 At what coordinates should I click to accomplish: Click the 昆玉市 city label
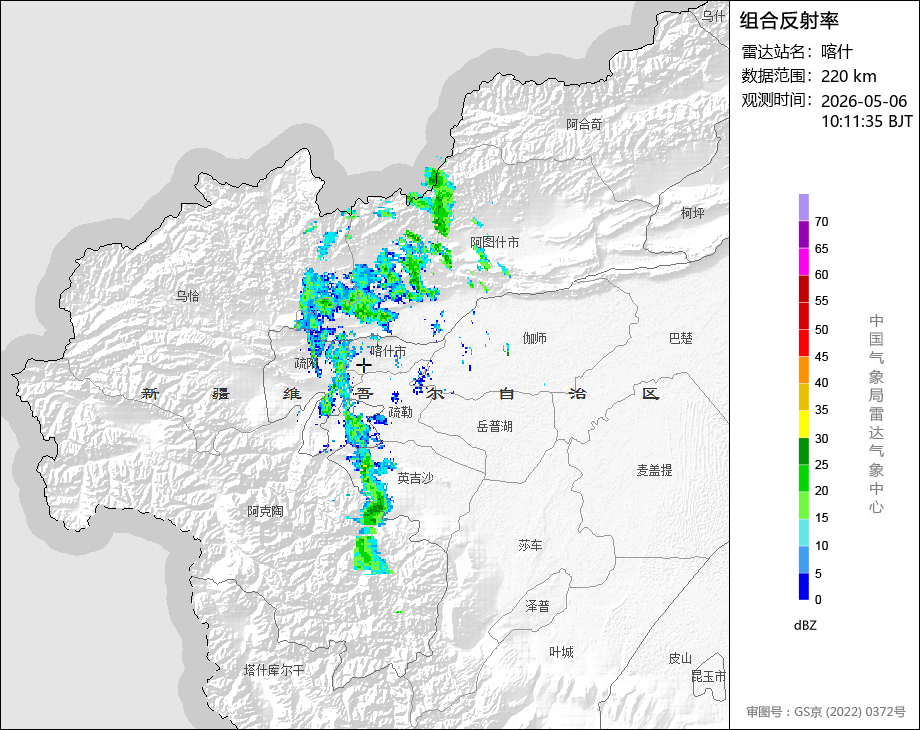(x=709, y=676)
